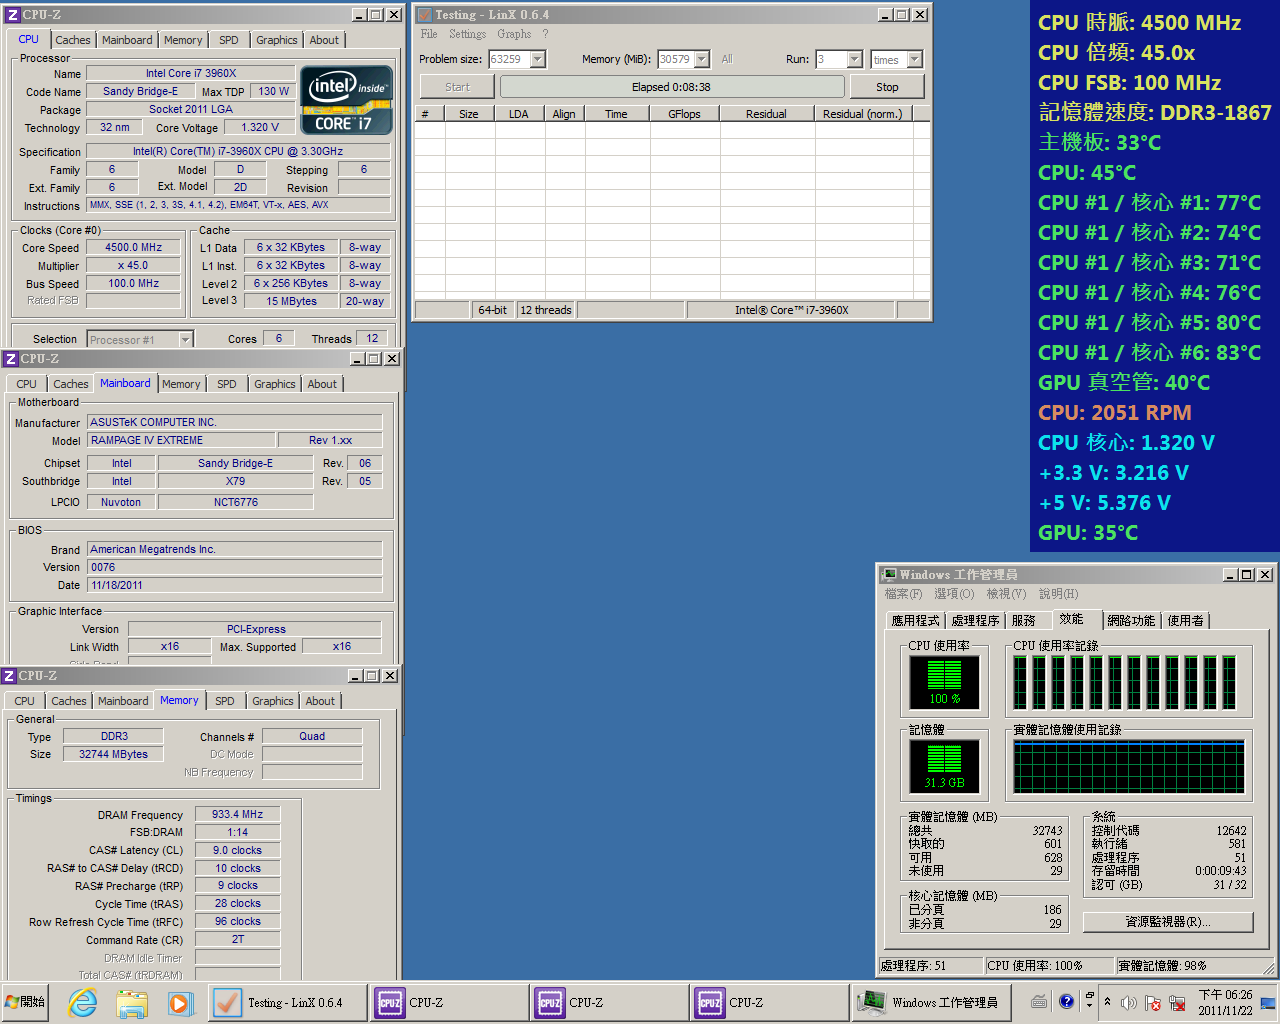Open 選項(O) menu in Task Manager
The width and height of the screenshot is (1280, 1024).
tap(953, 594)
